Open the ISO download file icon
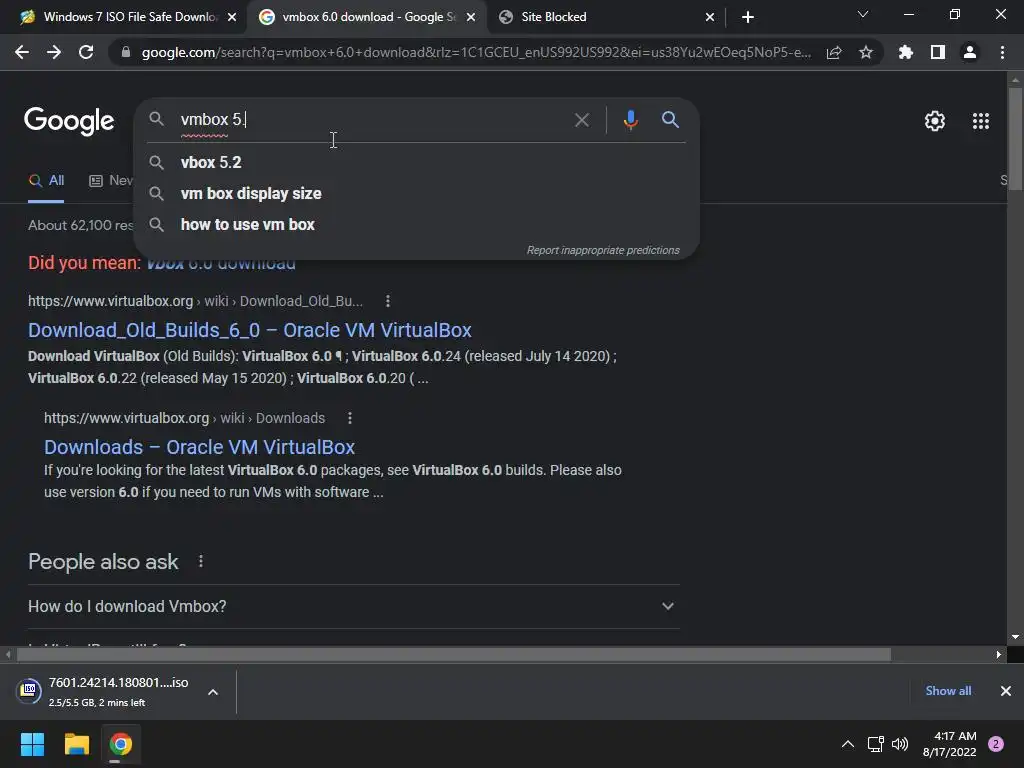Viewport: 1024px width, 768px height. pos(29,690)
